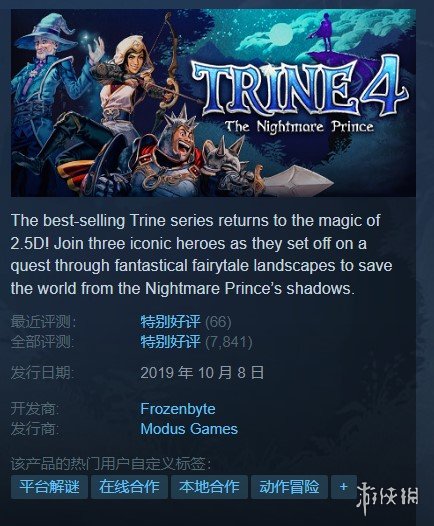Click the recent review count (66)
The width and height of the screenshot is (434, 526).
218,322
